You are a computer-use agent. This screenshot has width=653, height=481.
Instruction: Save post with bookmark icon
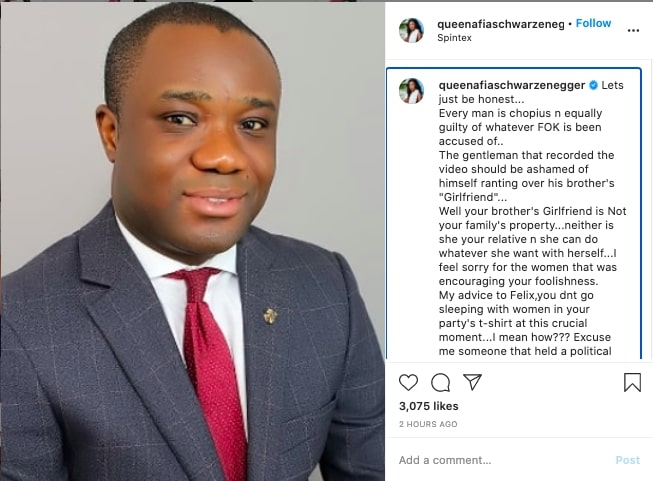pos(632,382)
